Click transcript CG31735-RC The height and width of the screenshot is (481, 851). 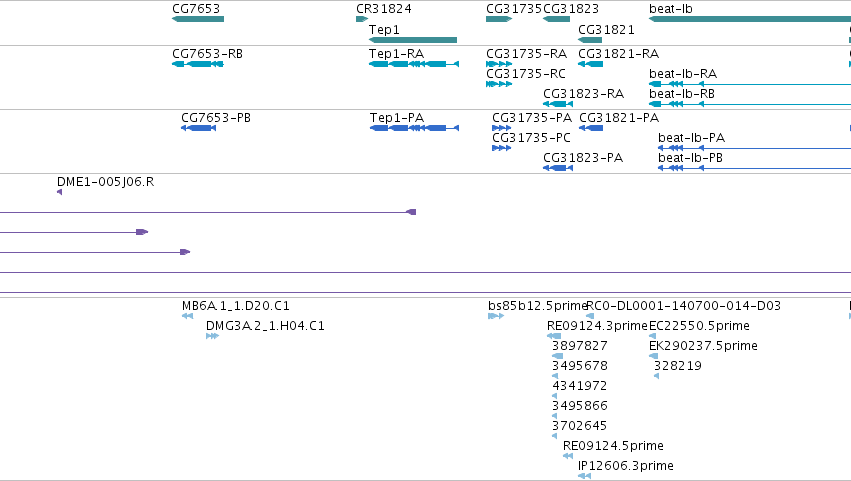point(499,84)
